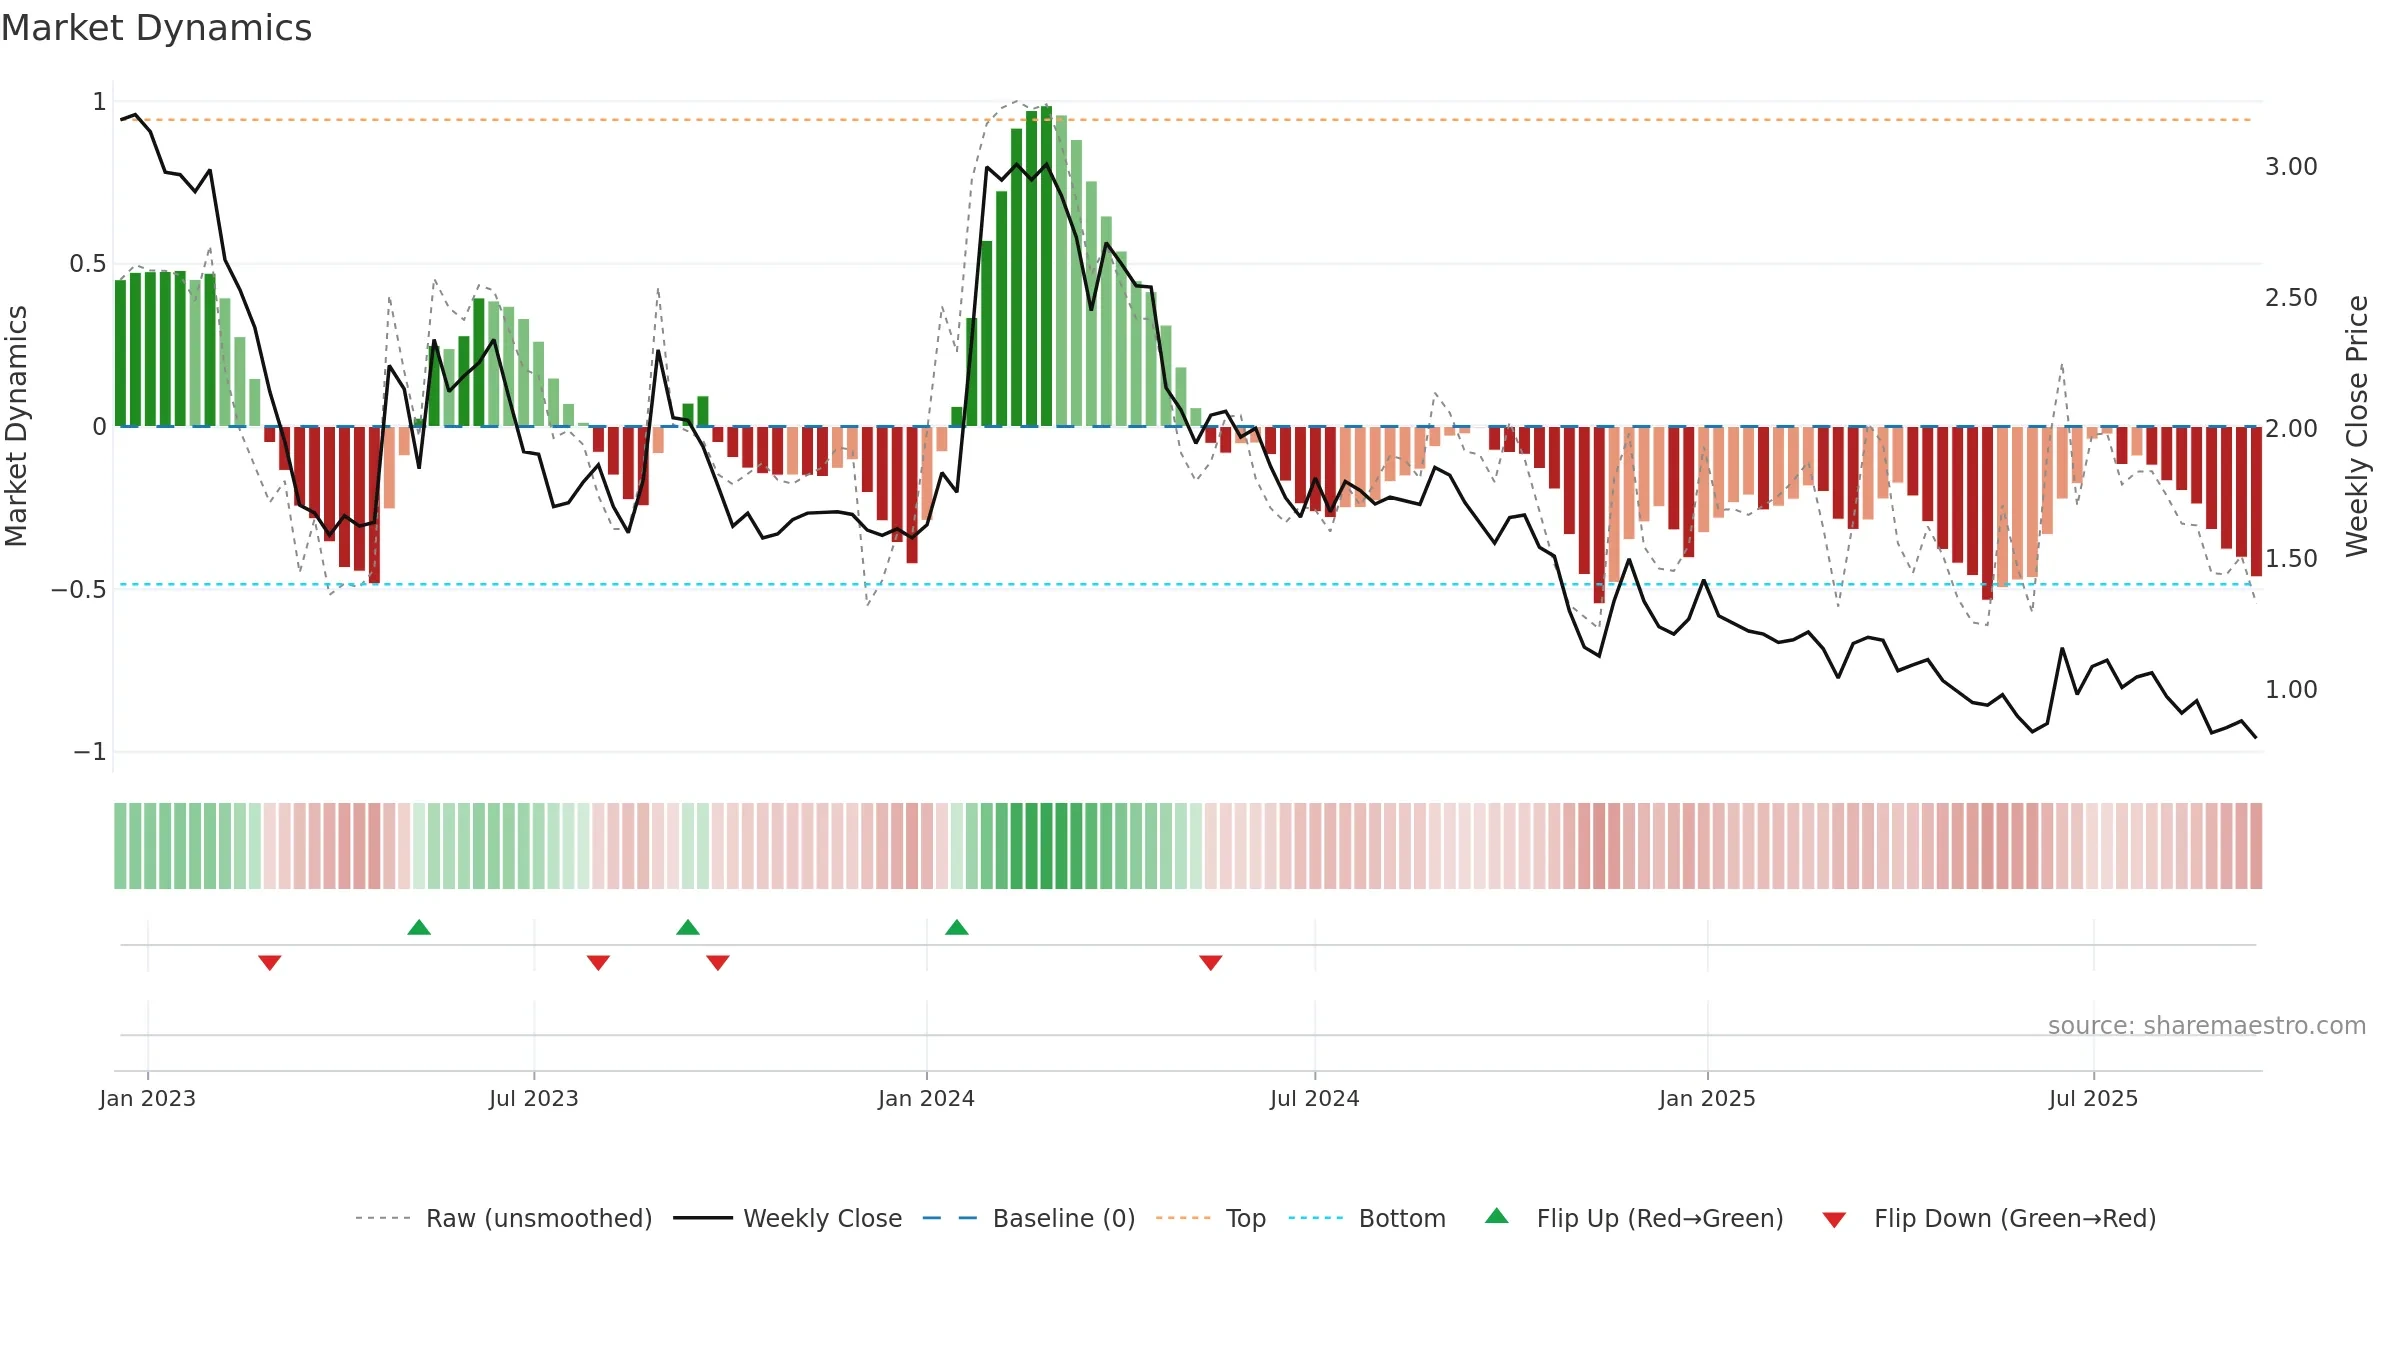Toggle Flip Down (Green→Red) legend entry
Screen dimensions: 2400x1350
click(x=1989, y=1218)
